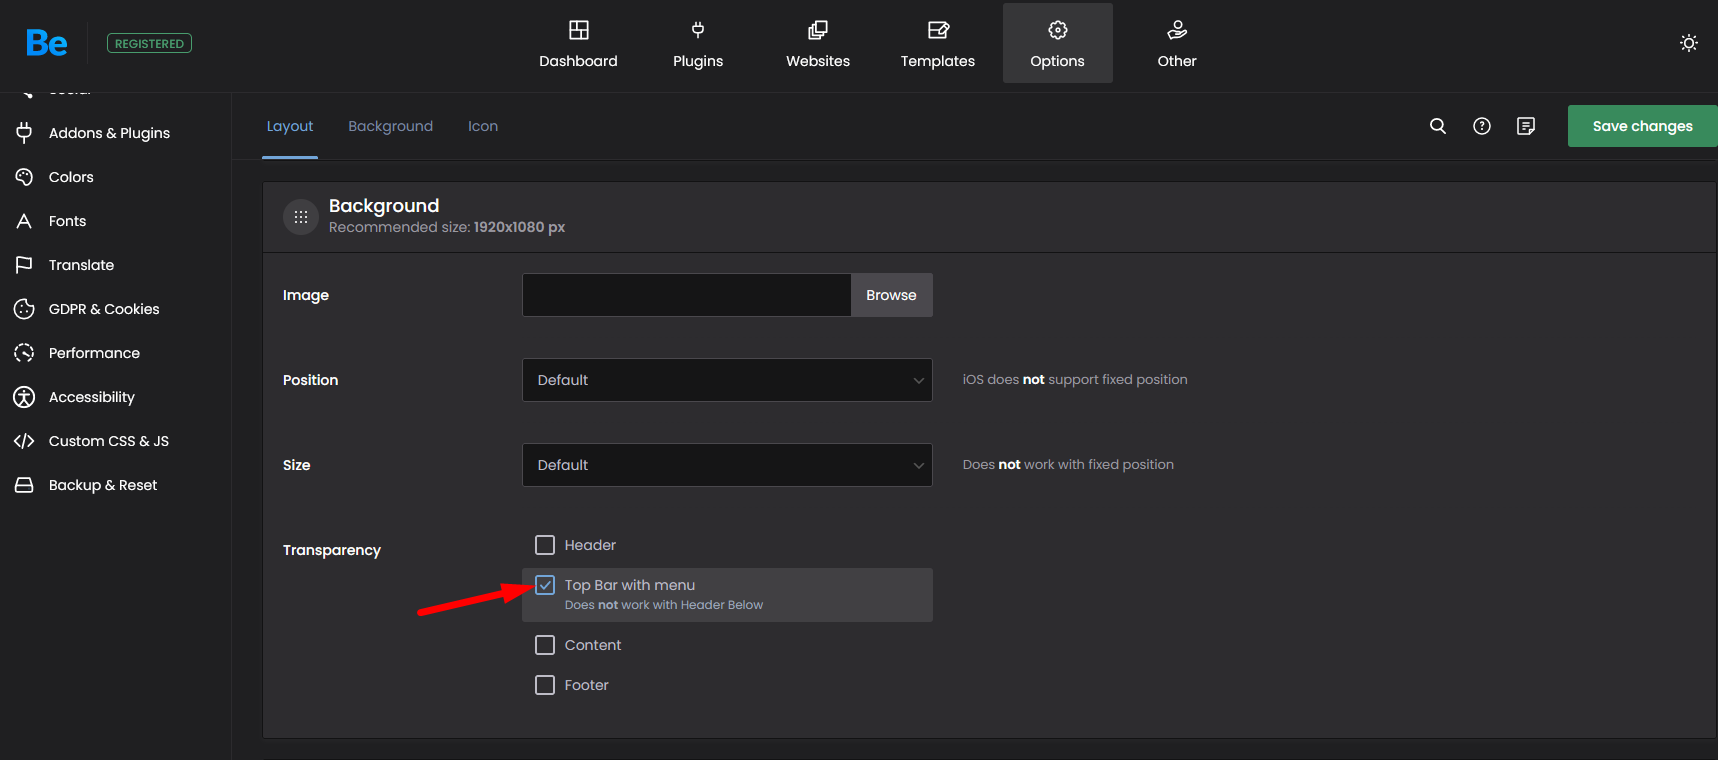Image resolution: width=1718 pixels, height=760 pixels.
Task: Click Browse to choose an image
Action: tap(891, 295)
